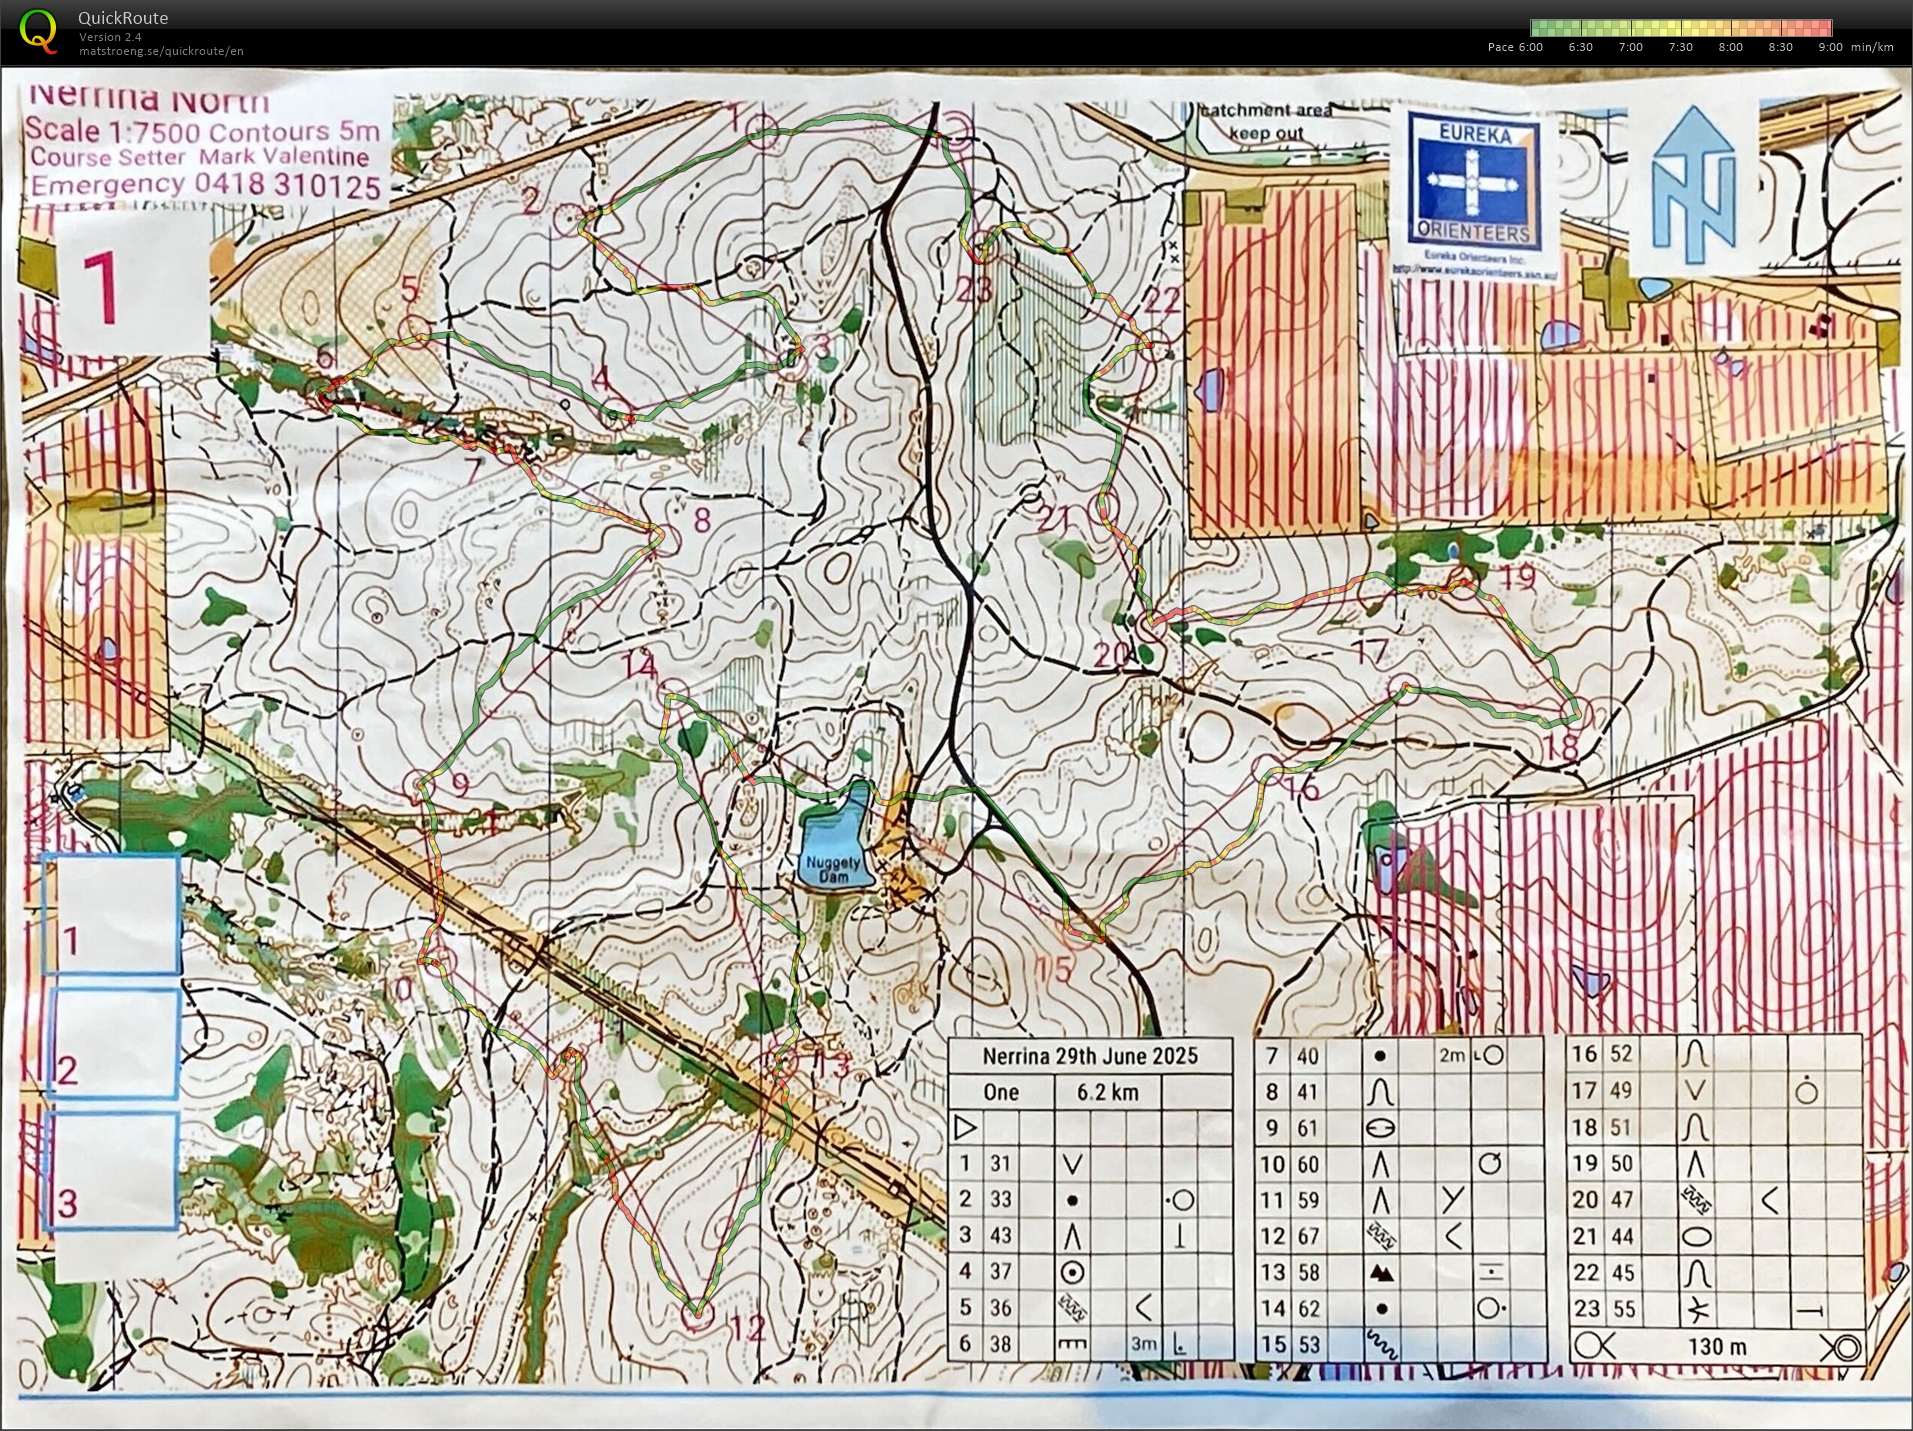The image size is (1913, 1431).
Task: Click the boulder cluster symbol for control 13
Action: [x=1381, y=1273]
